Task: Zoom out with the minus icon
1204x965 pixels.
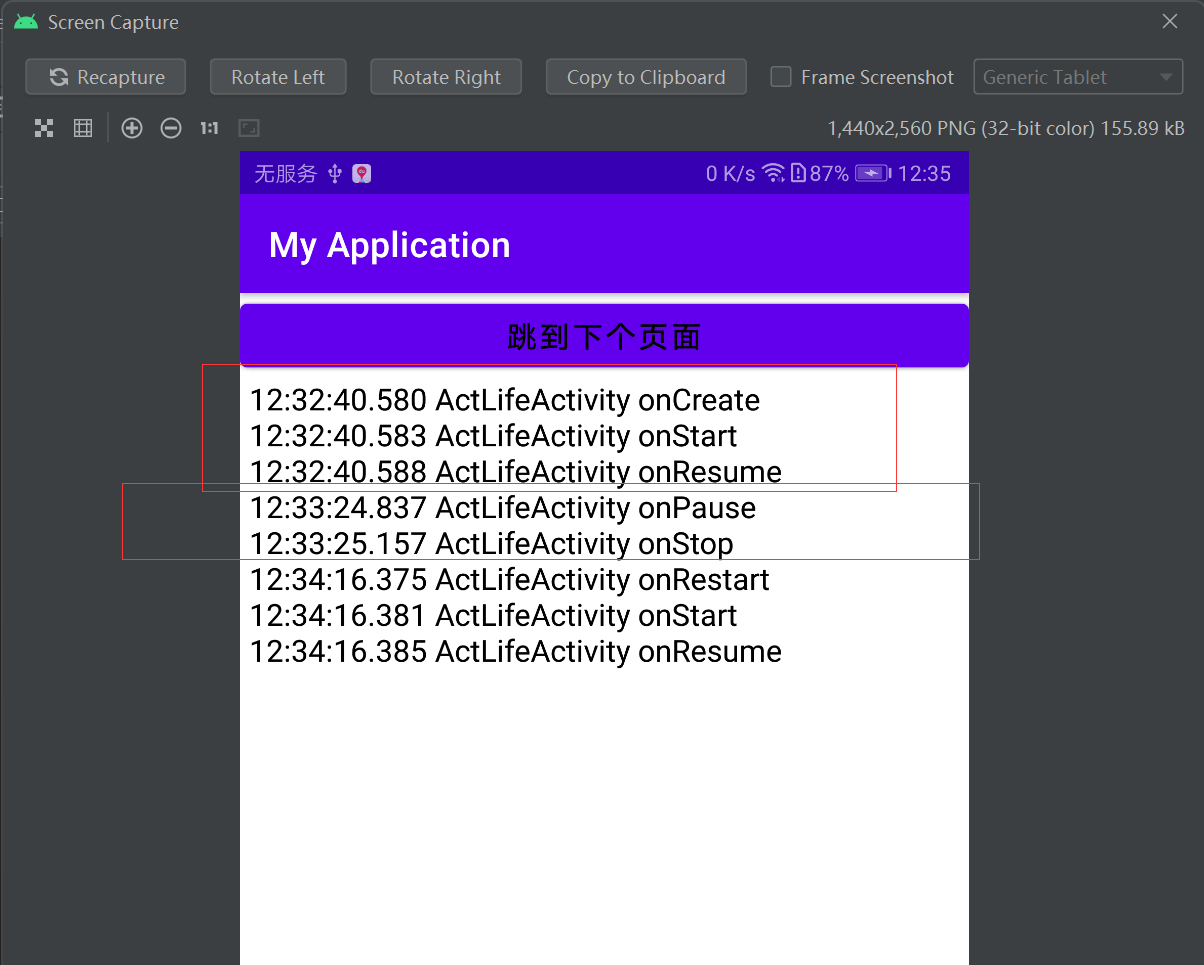Action: click(x=171, y=128)
